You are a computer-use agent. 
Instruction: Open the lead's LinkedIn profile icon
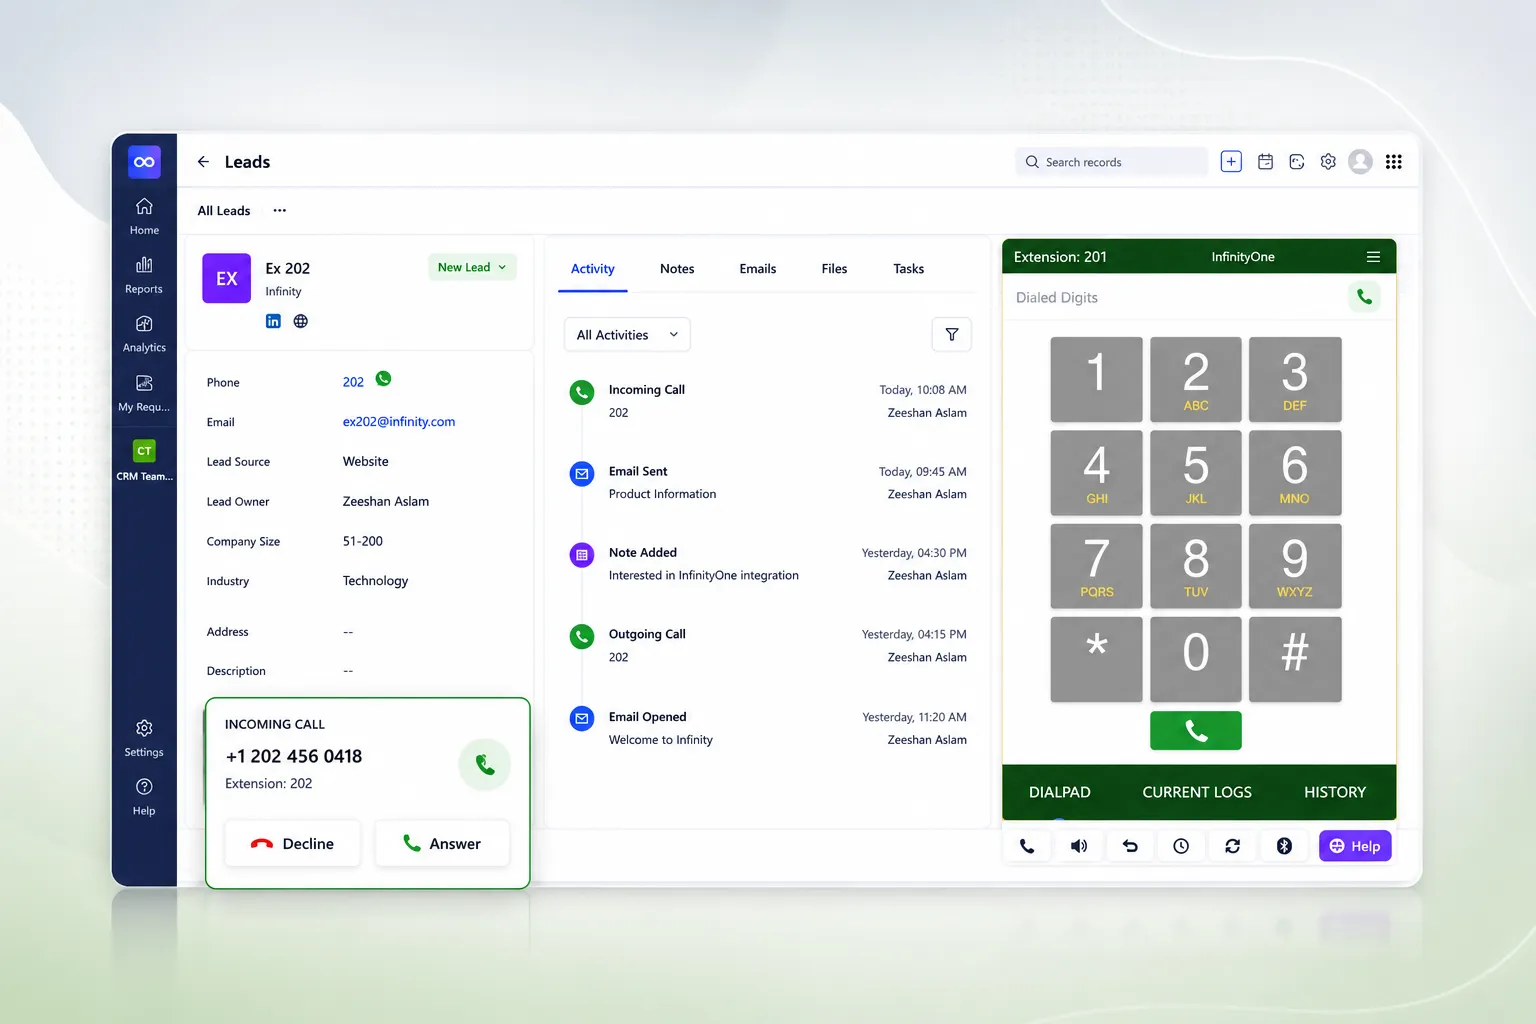(273, 321)
